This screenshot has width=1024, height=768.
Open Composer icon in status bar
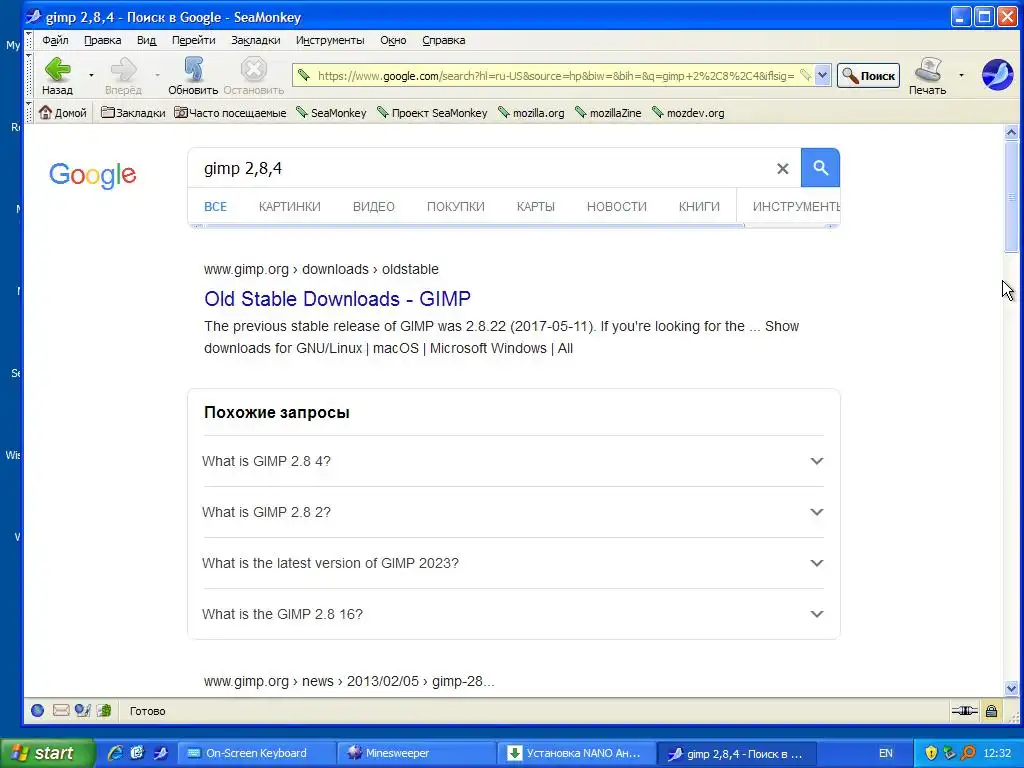(x=82, y=711)
